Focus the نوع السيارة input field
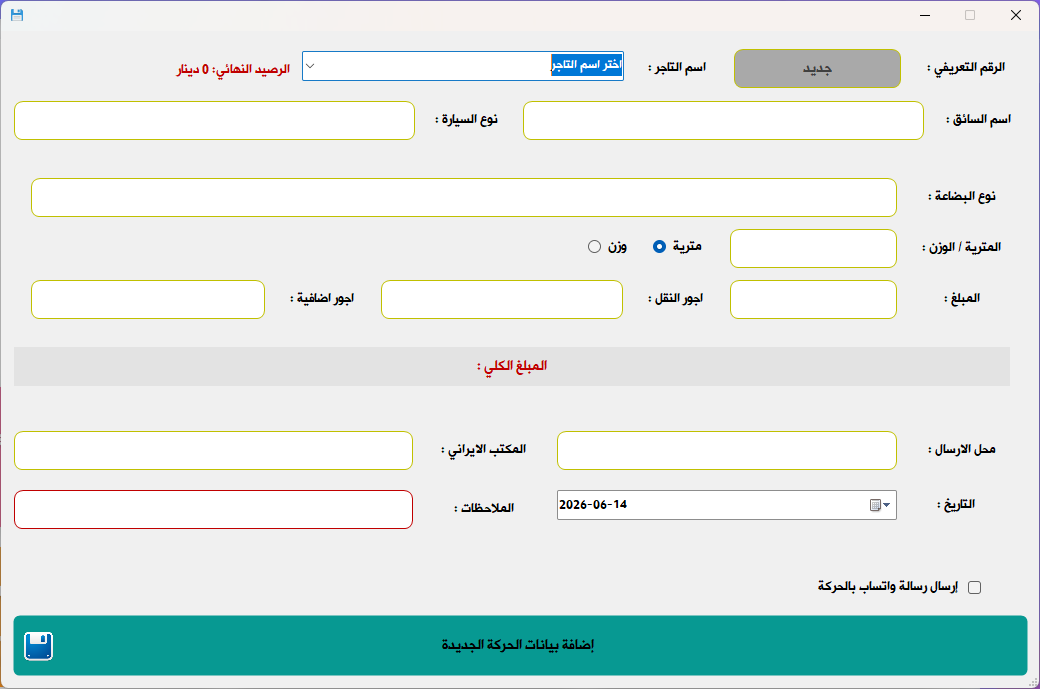 [214, 121]
